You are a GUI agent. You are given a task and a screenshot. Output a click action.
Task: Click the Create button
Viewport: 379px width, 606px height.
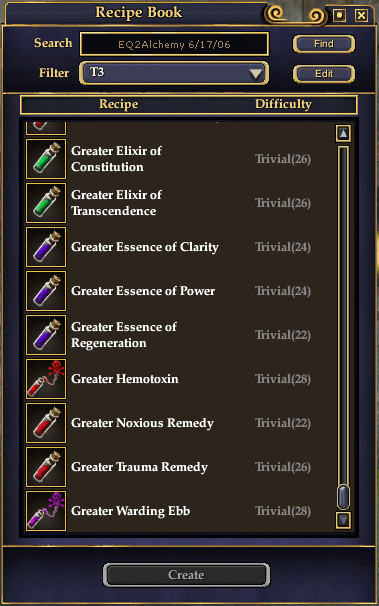[x=186, y=575]
